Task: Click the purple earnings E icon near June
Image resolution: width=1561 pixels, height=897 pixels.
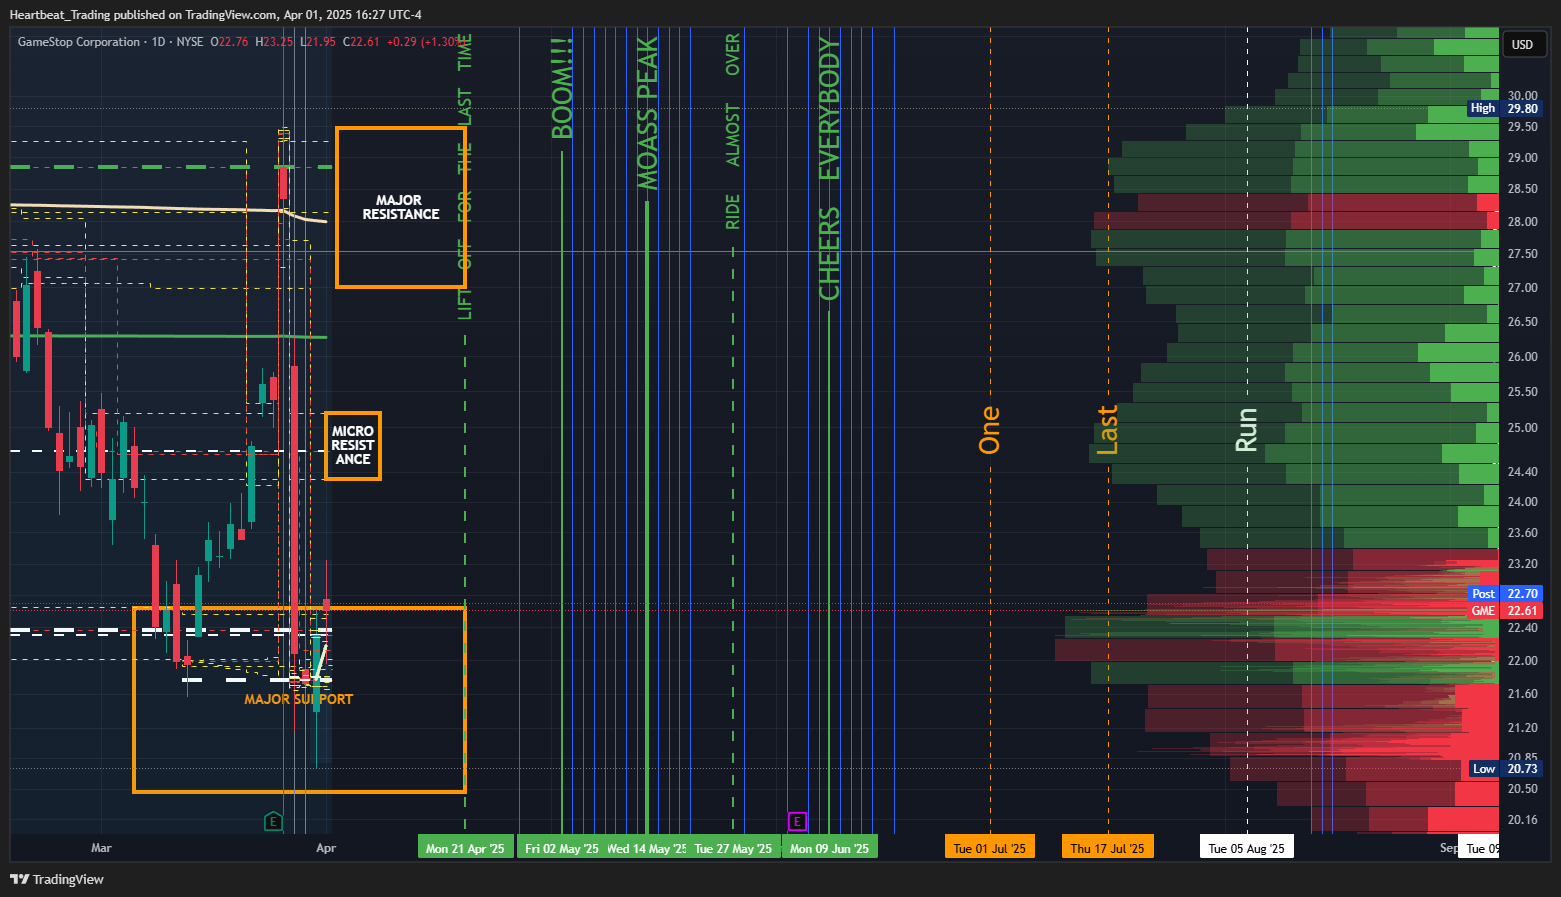Action: pyautogui.click(x=797, y=822)
